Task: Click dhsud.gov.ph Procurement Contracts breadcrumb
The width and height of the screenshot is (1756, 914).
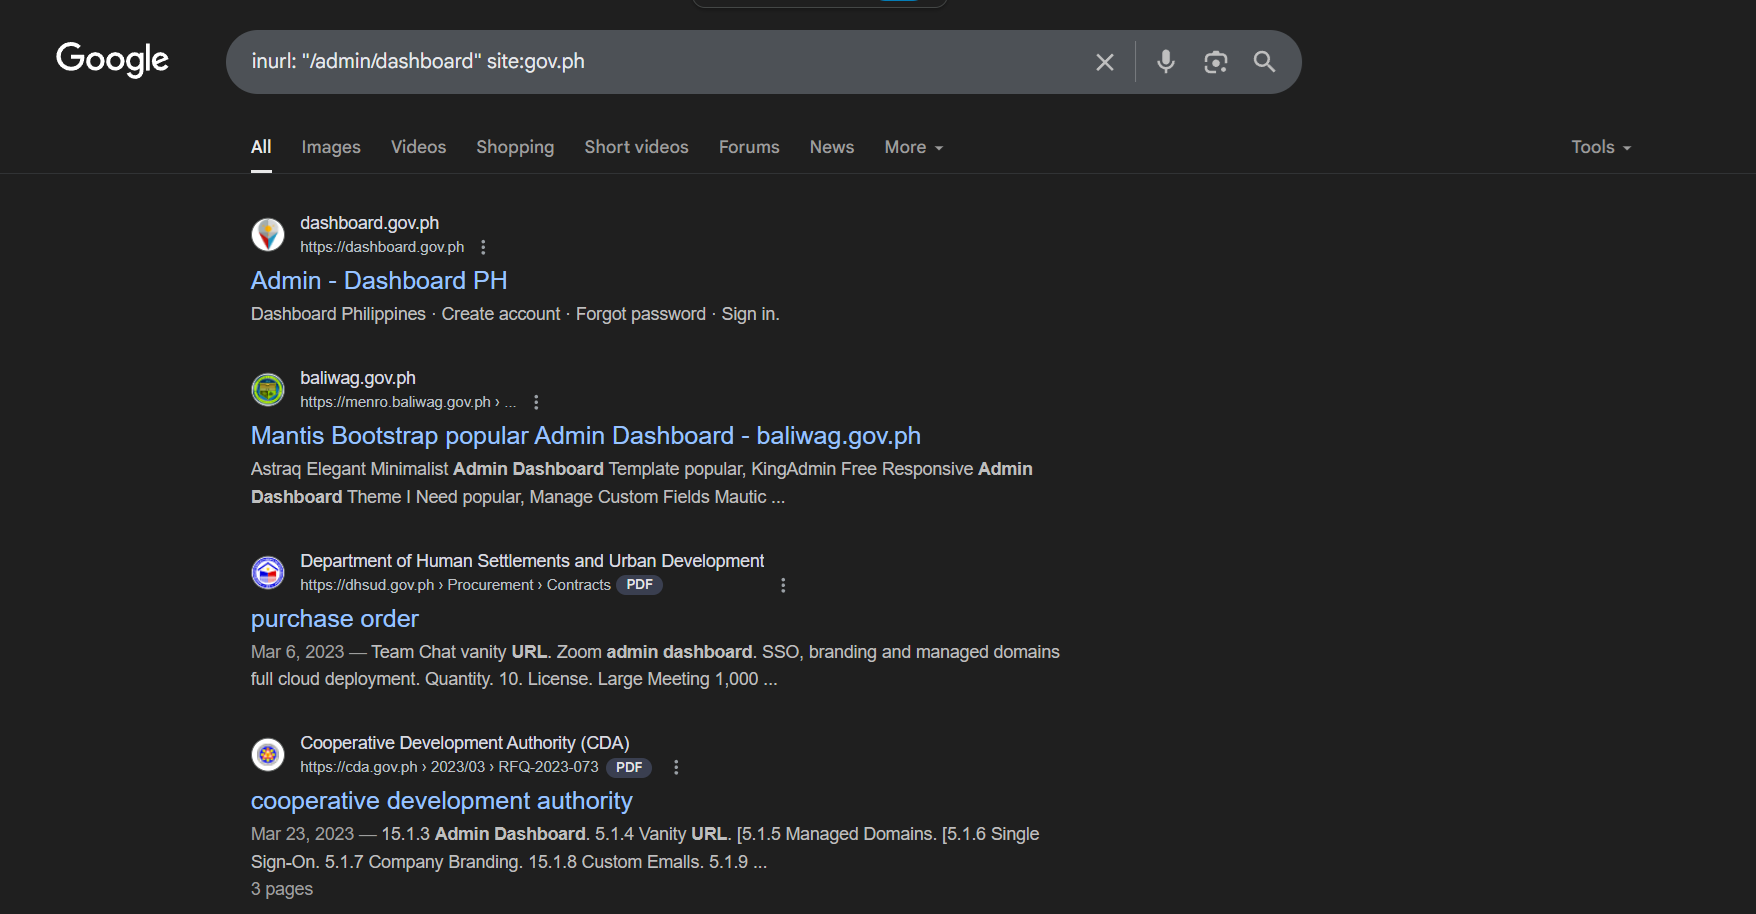Action: coord(455,585)
